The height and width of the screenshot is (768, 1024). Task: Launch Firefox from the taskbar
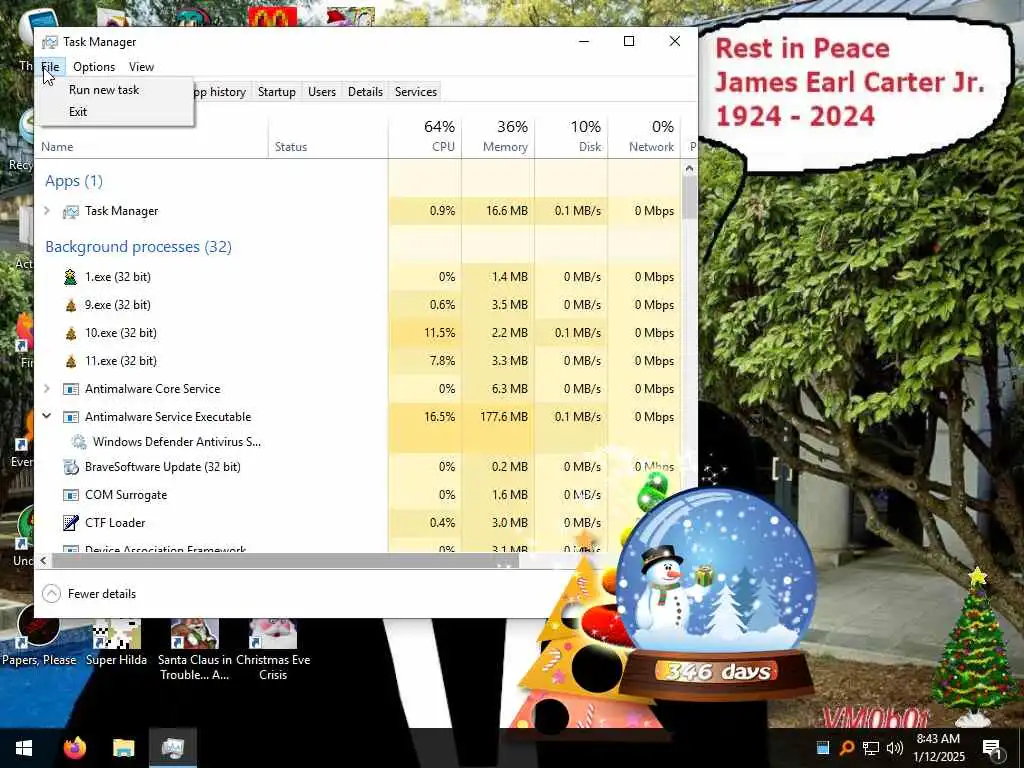(x=74, y=748)
